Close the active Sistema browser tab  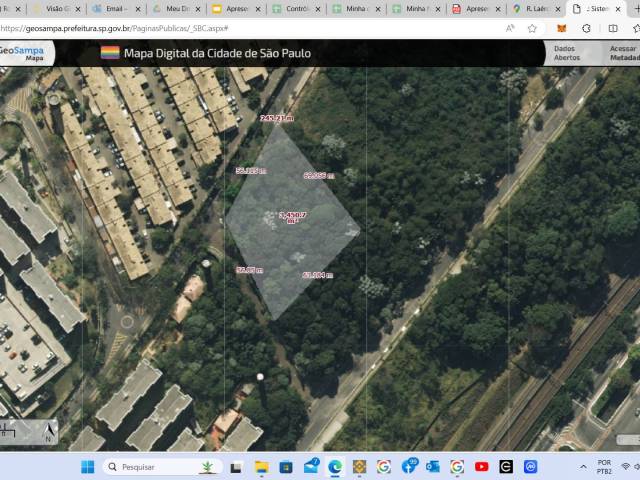[x=618, y=9]
